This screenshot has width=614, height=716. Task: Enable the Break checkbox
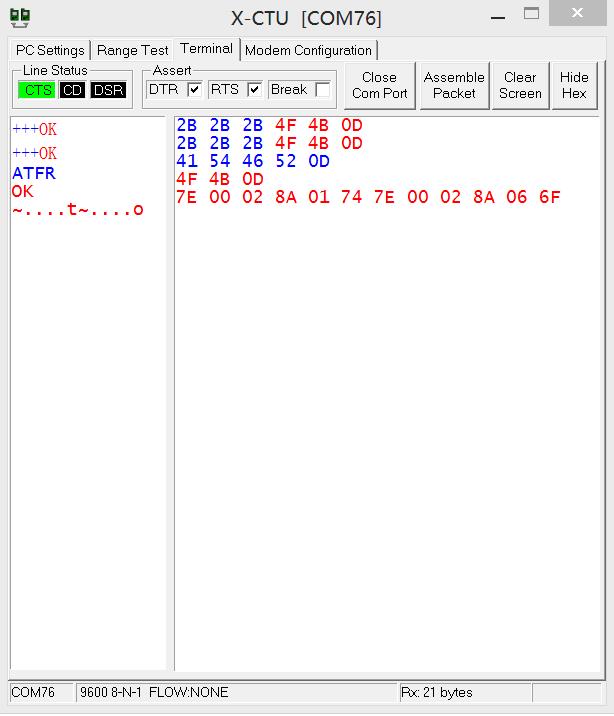[x=322, y=89]
